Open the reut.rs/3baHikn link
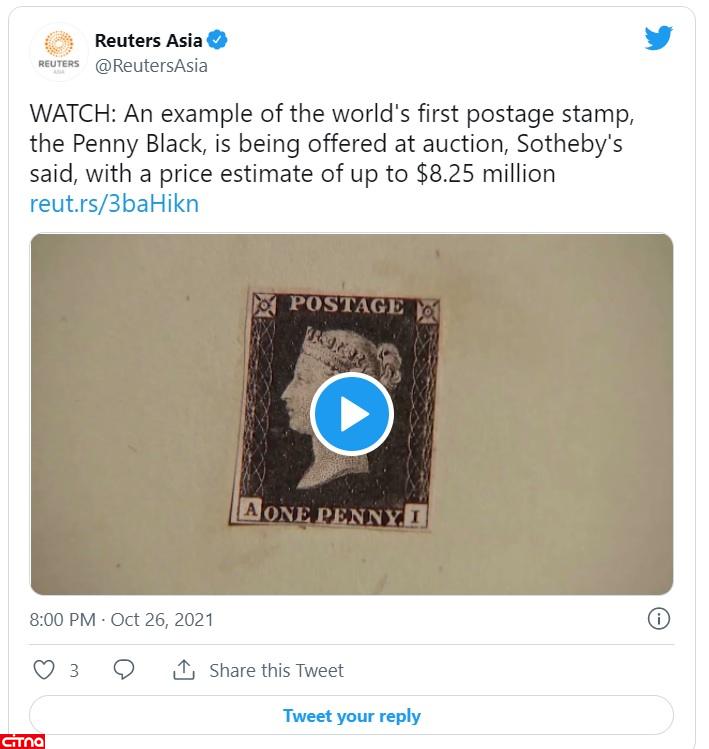 coord(114,203)
